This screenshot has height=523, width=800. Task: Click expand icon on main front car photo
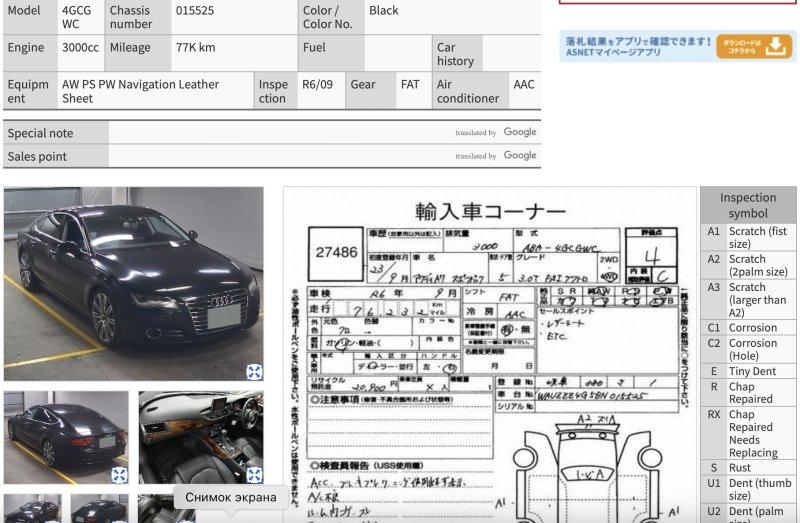254,372
